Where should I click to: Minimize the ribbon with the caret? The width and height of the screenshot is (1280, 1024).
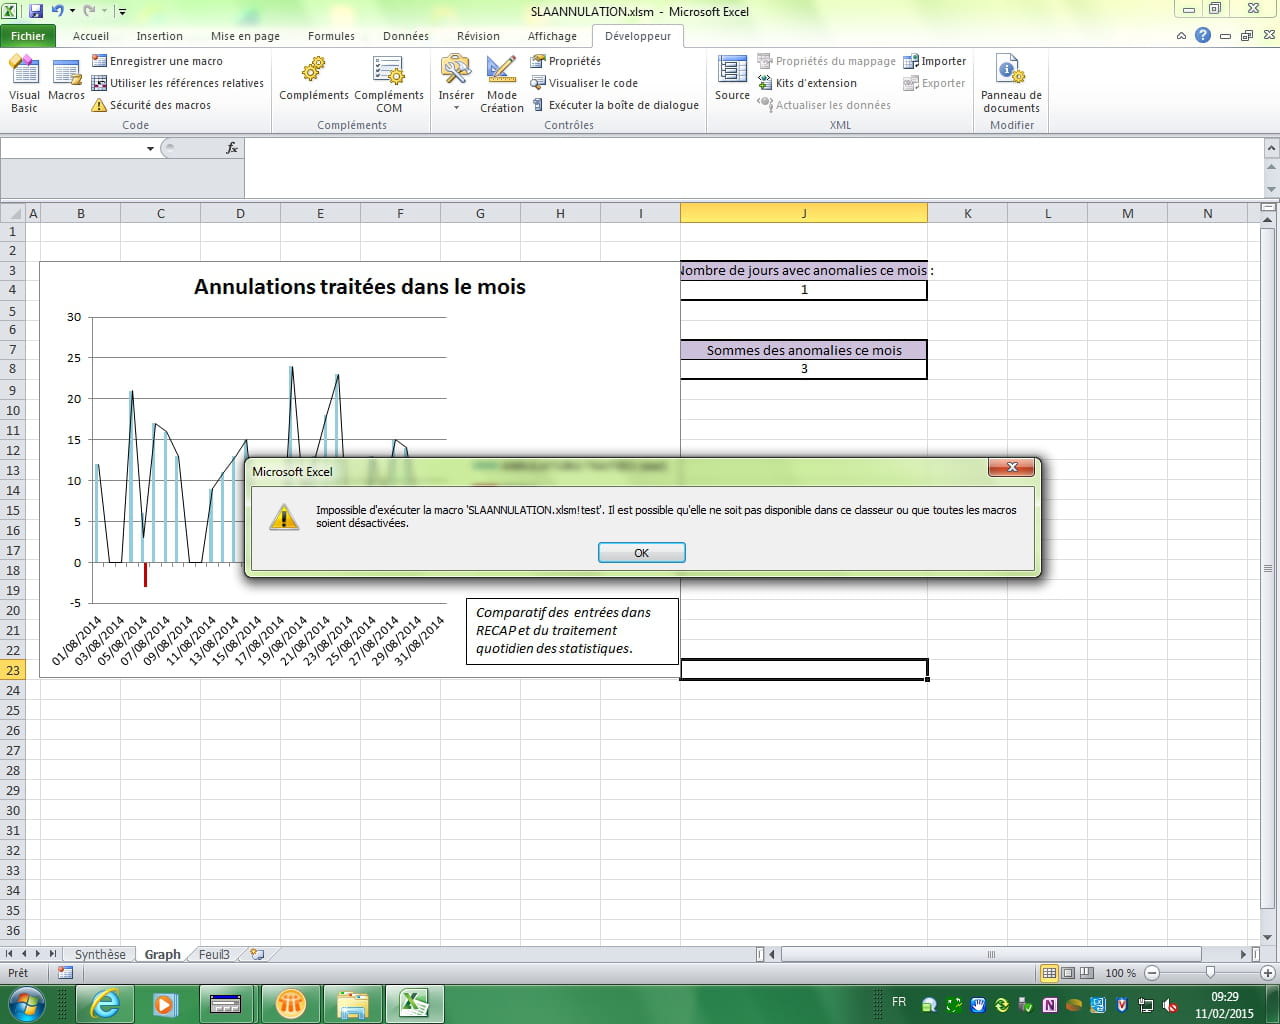[1181, 36]
